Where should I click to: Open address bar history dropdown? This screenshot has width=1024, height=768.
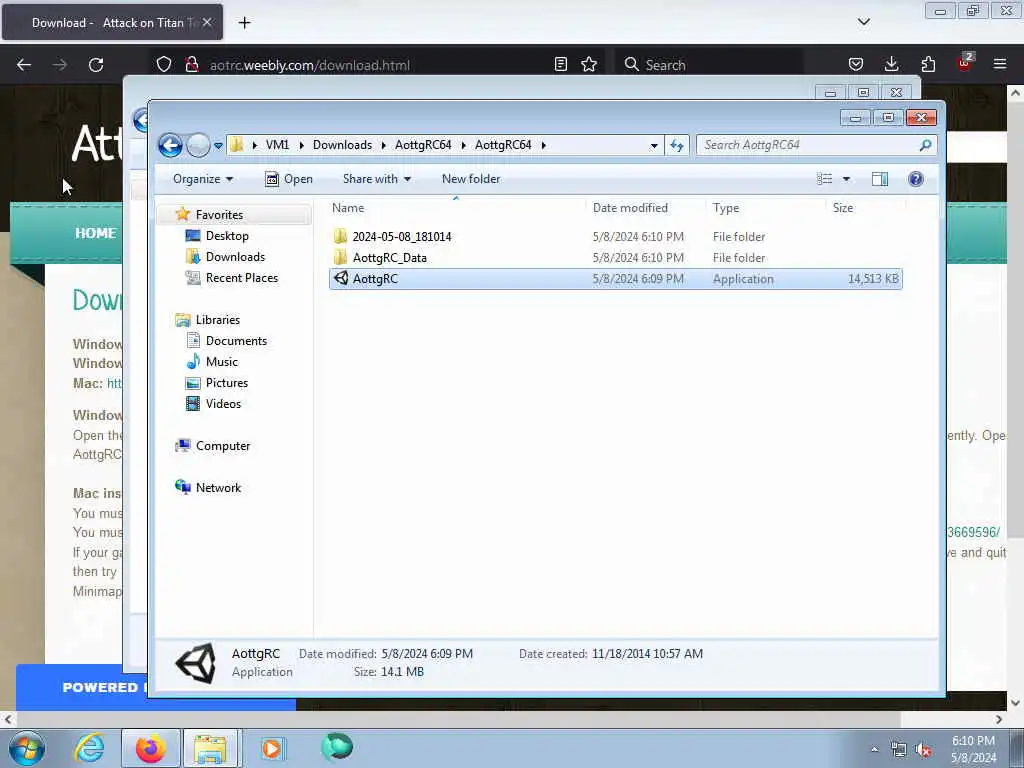click(654, 146)
